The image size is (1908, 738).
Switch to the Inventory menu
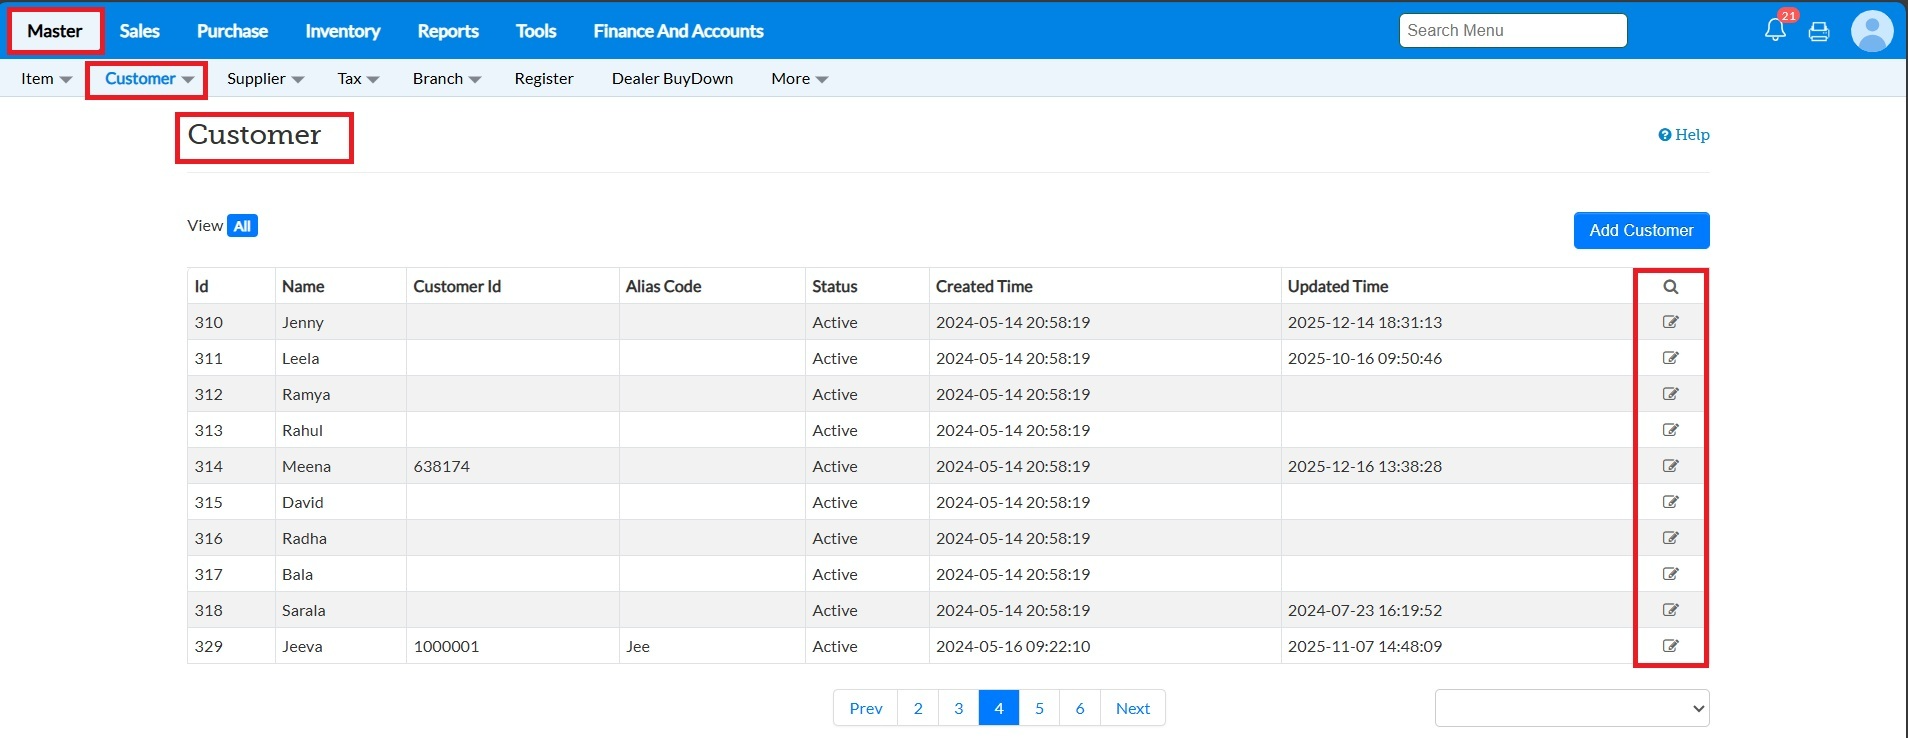pos(342,31)
